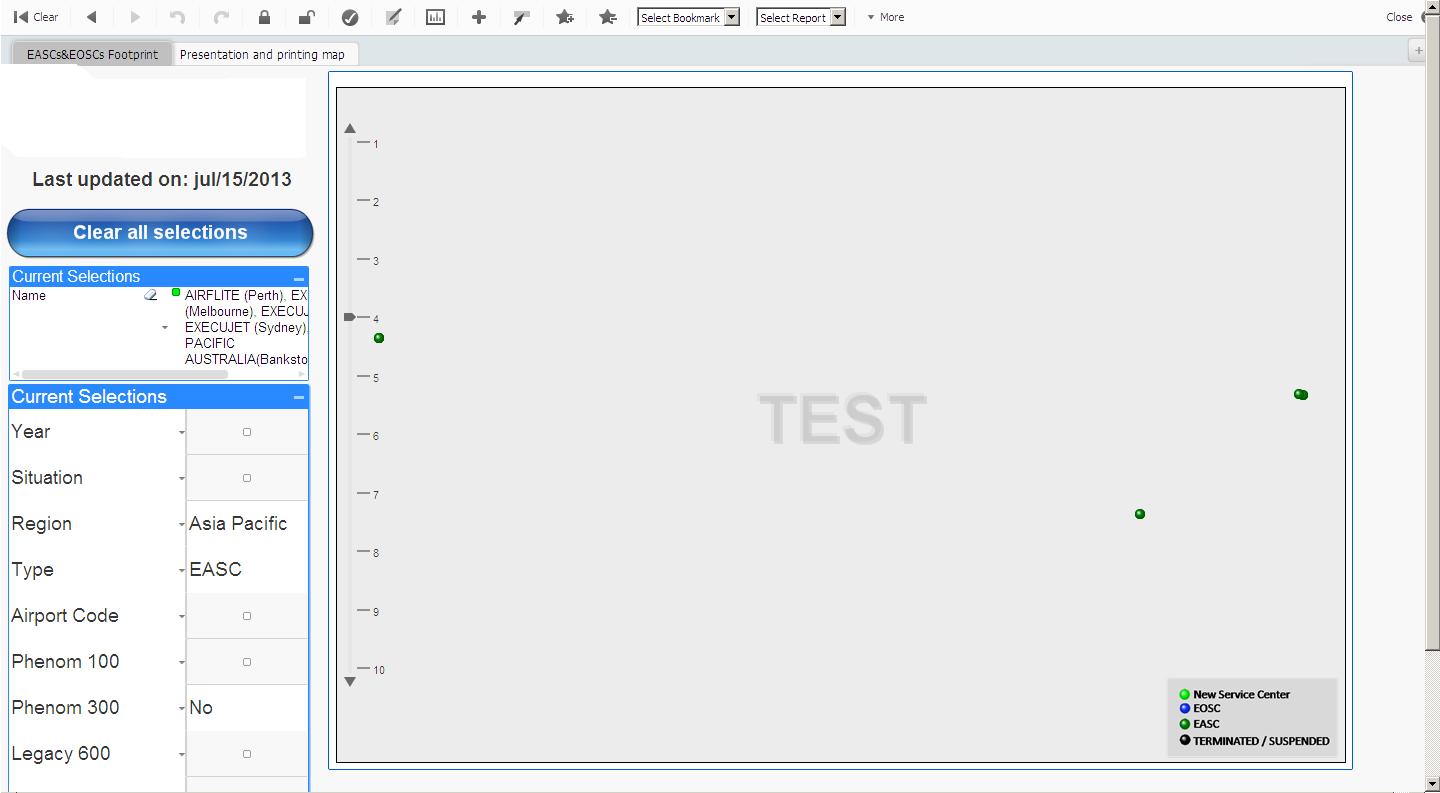Image resolution: width=1440 pixels, height=793 pixels.
Task: Open the Year field dropdown arrow
Action: 181,433
